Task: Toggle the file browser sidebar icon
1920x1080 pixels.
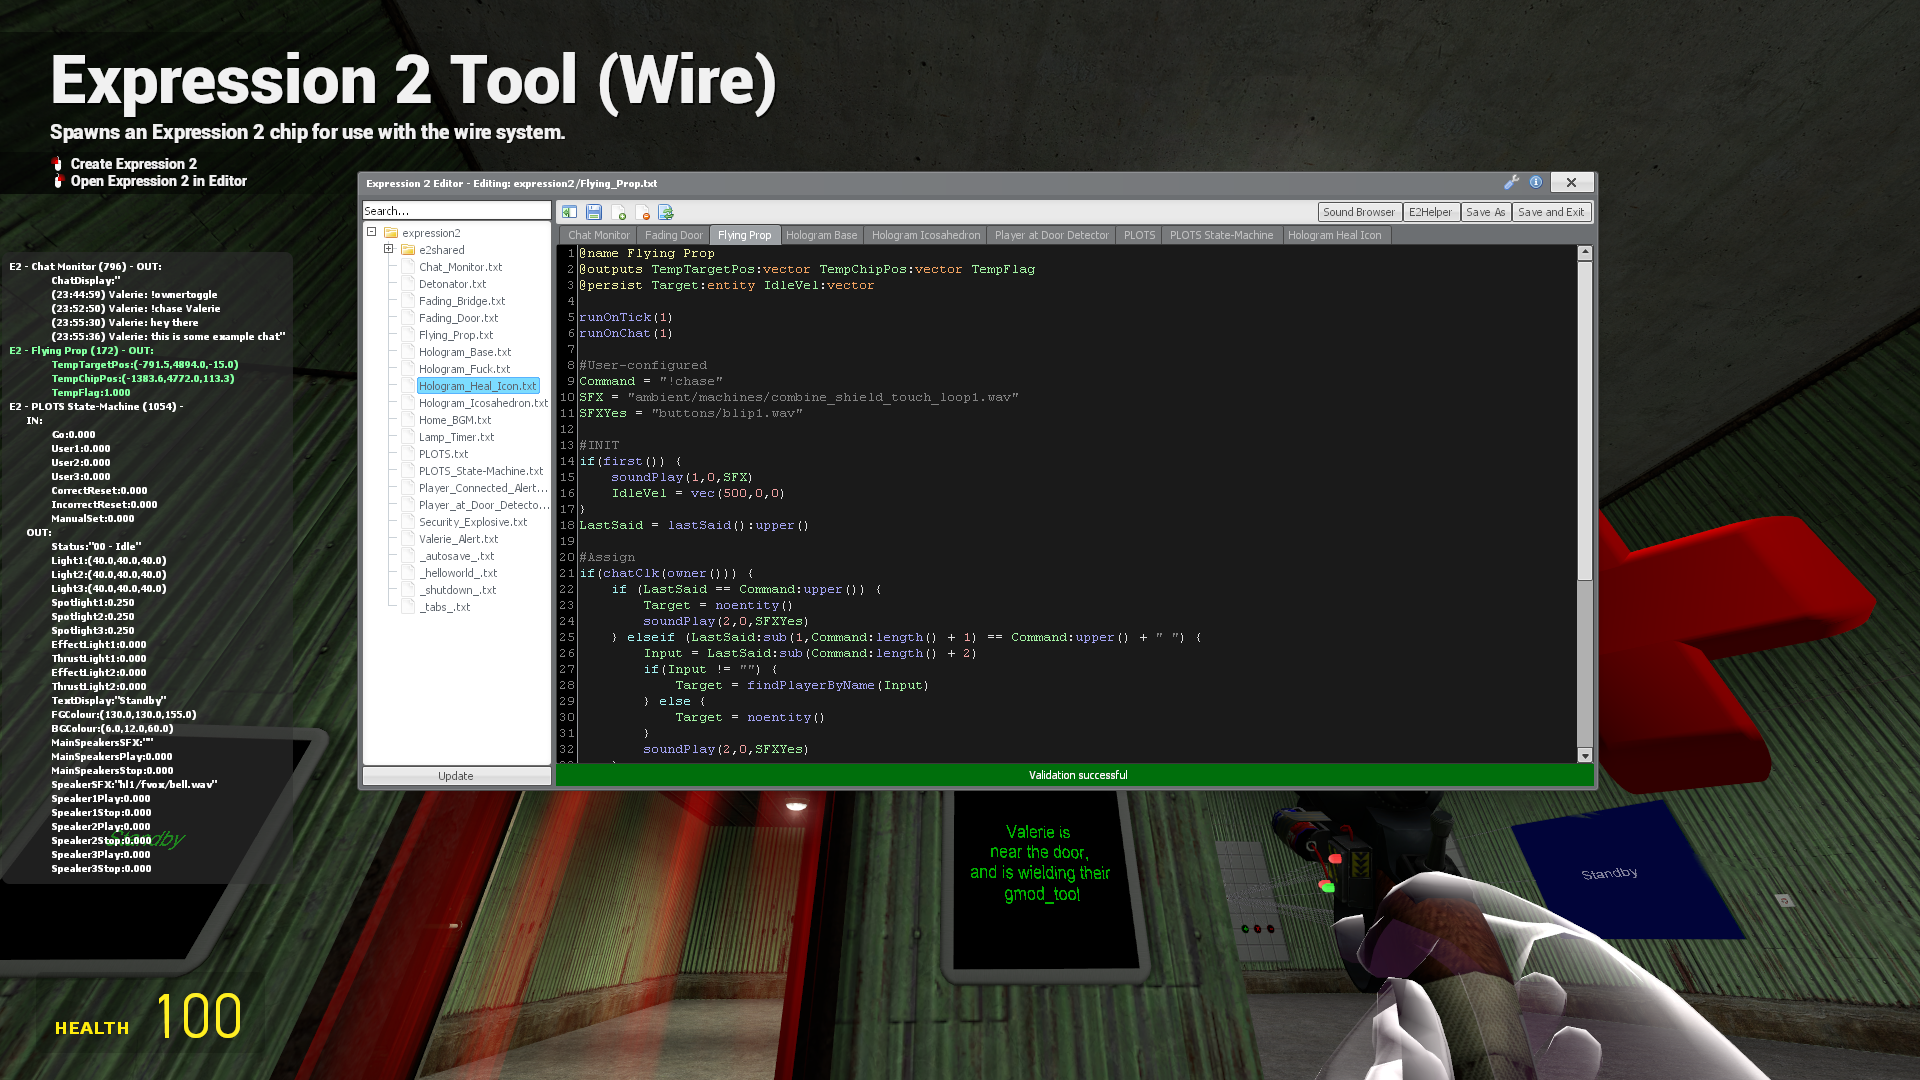Action: click(x=569, y=212)
